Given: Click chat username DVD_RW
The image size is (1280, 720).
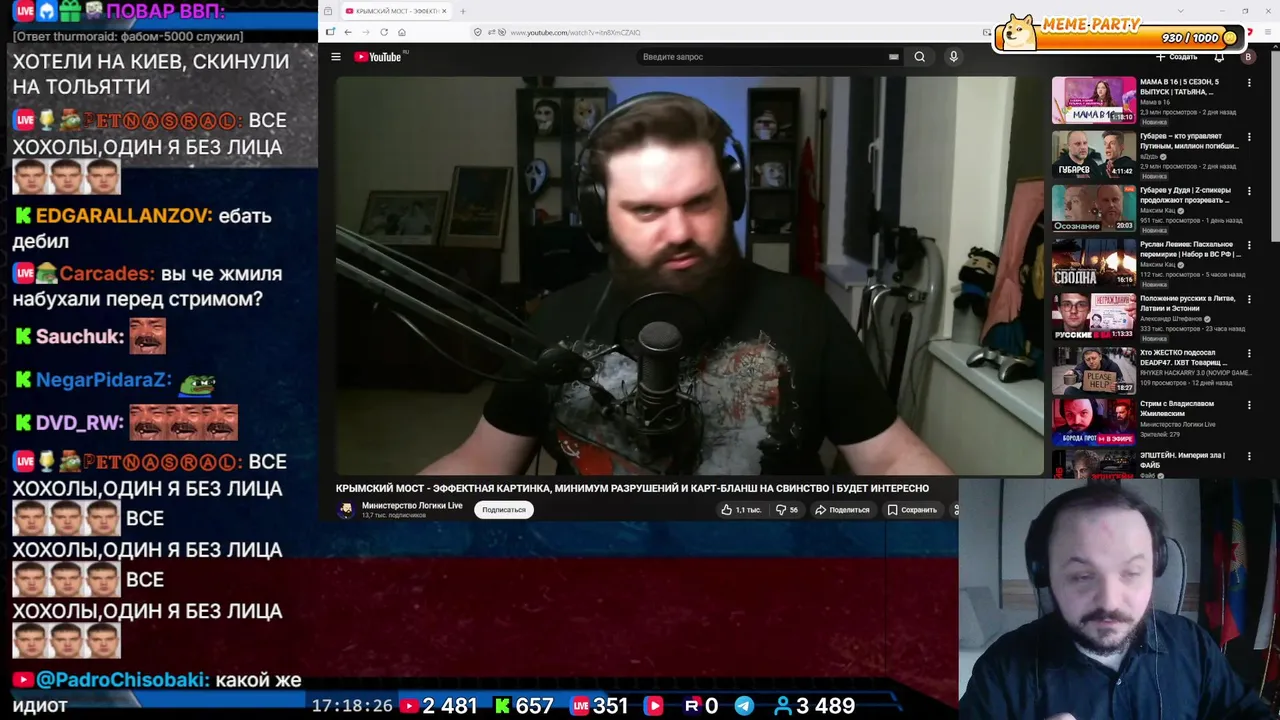Looking at the screenshot, I should pyautogui.click(x=80, y=423).
